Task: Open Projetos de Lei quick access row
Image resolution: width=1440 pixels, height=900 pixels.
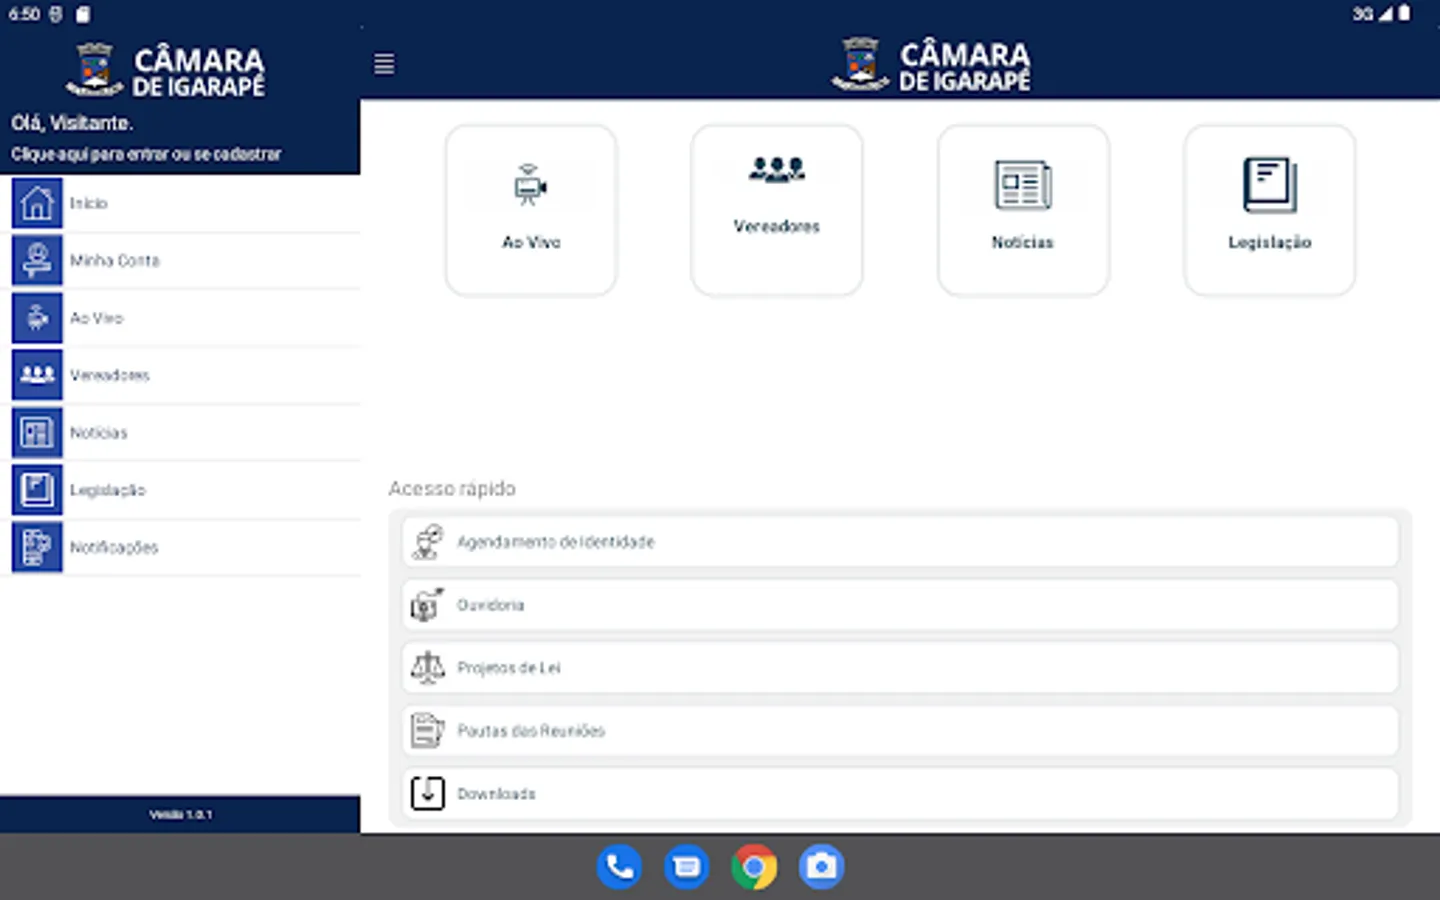Action: [x=900, y=668]
